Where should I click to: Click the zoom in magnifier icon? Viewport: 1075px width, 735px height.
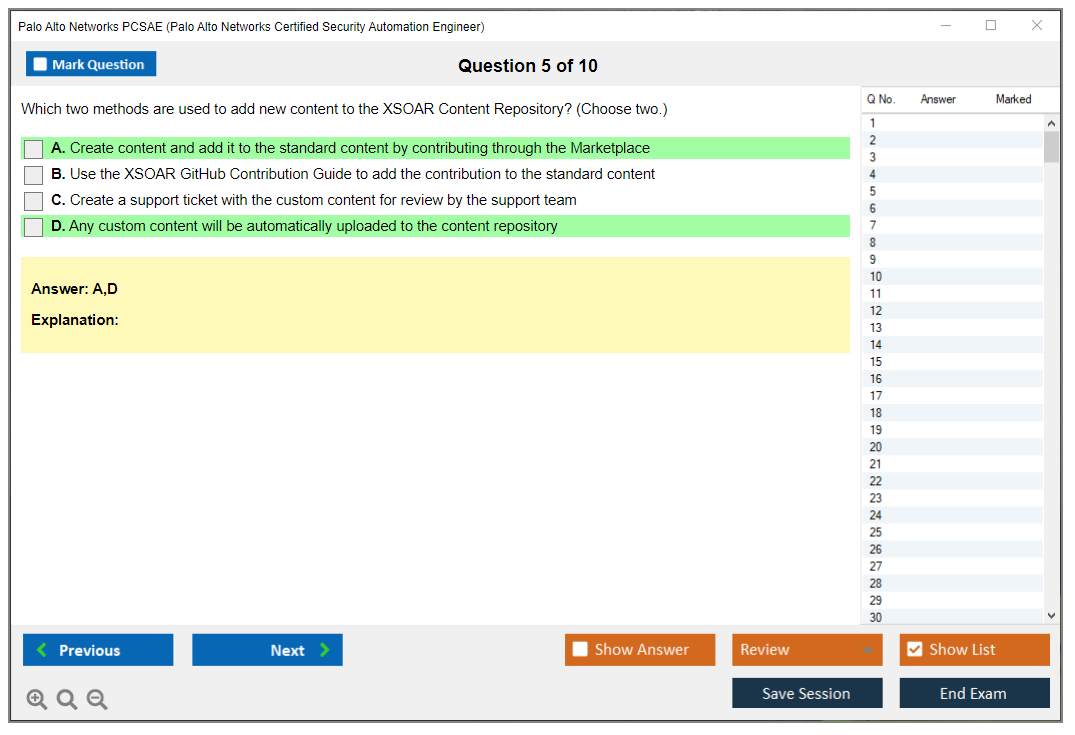click(37, 700)
